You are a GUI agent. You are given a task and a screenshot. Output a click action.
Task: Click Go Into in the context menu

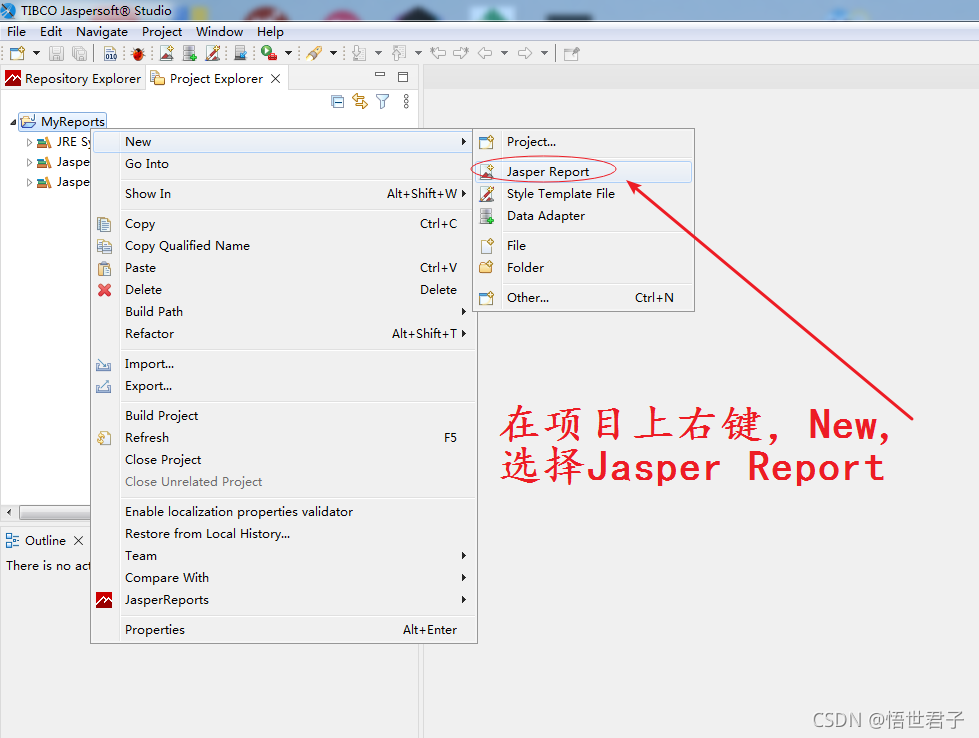coord(284,164)
